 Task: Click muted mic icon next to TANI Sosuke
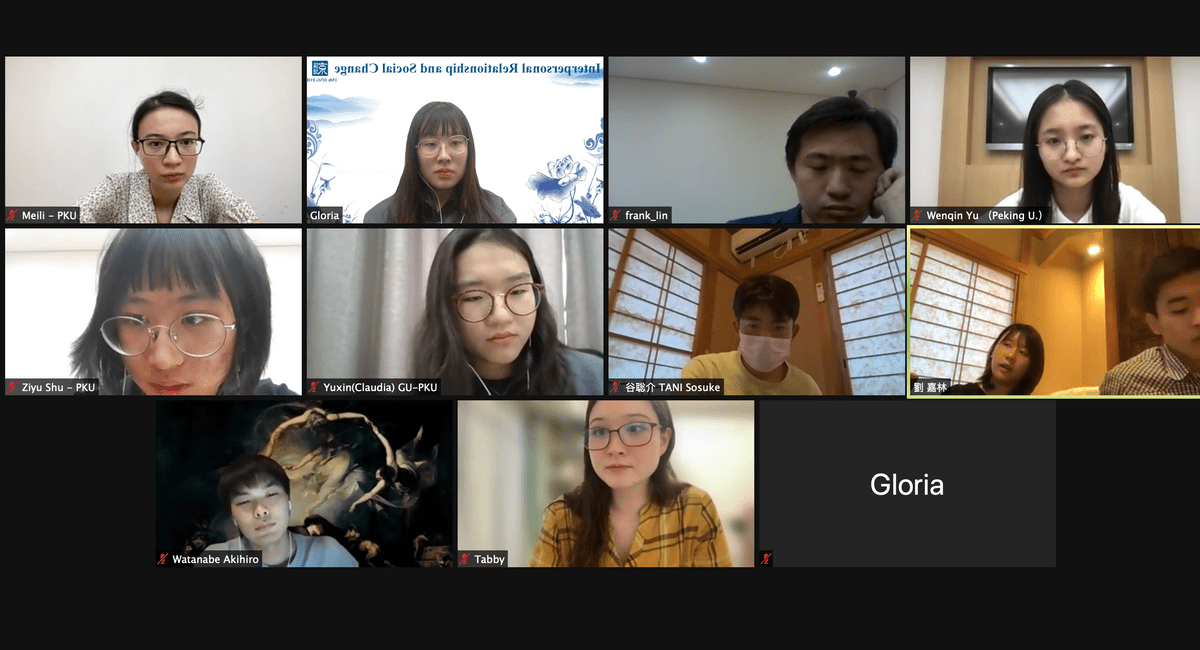point(617,387)
